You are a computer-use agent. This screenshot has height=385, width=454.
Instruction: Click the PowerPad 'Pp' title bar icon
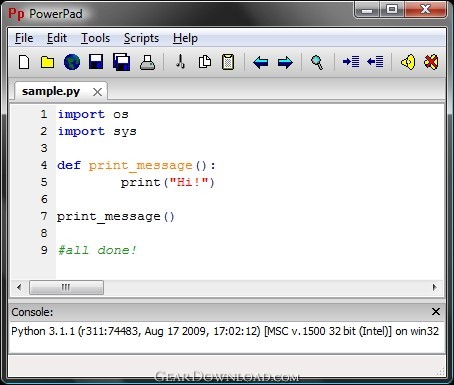(x=16, y=14)
